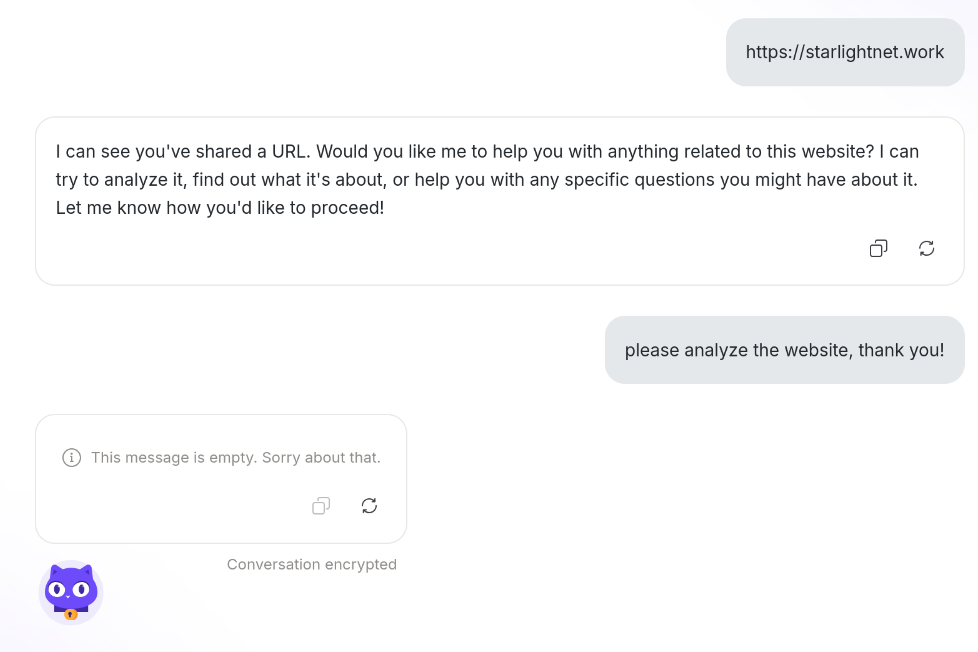Click the info icon beside empty message notice
Viewport: 978px width, 652px height.
click(72, 457)
